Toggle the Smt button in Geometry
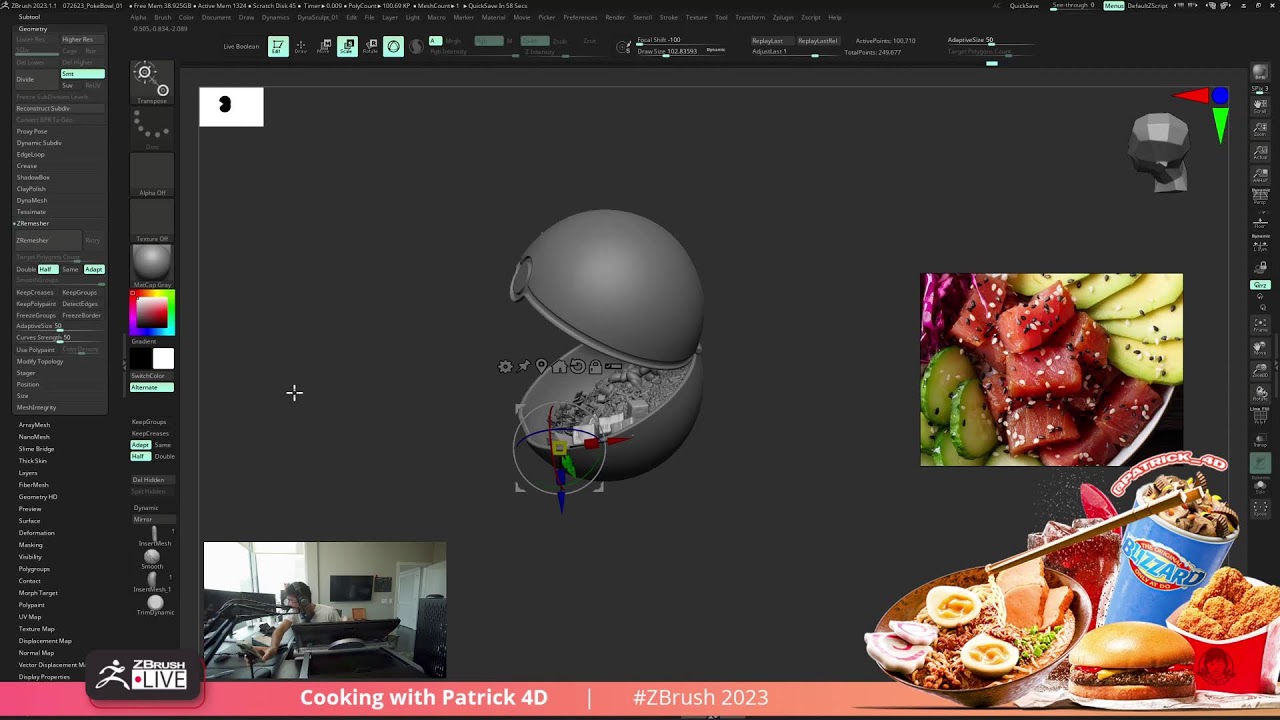The image size is (1280, 720). tap(82, 74)
